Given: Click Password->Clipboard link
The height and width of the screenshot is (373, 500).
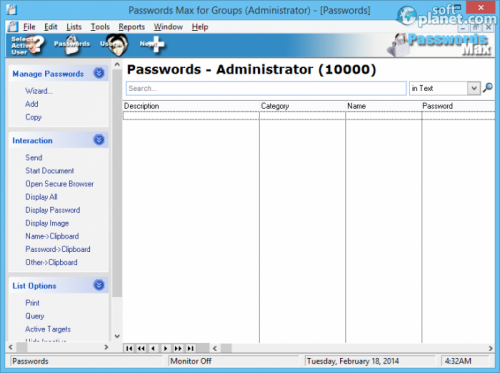Looking at the screenshot, I should pyautogui.click(x=58, y=249).
